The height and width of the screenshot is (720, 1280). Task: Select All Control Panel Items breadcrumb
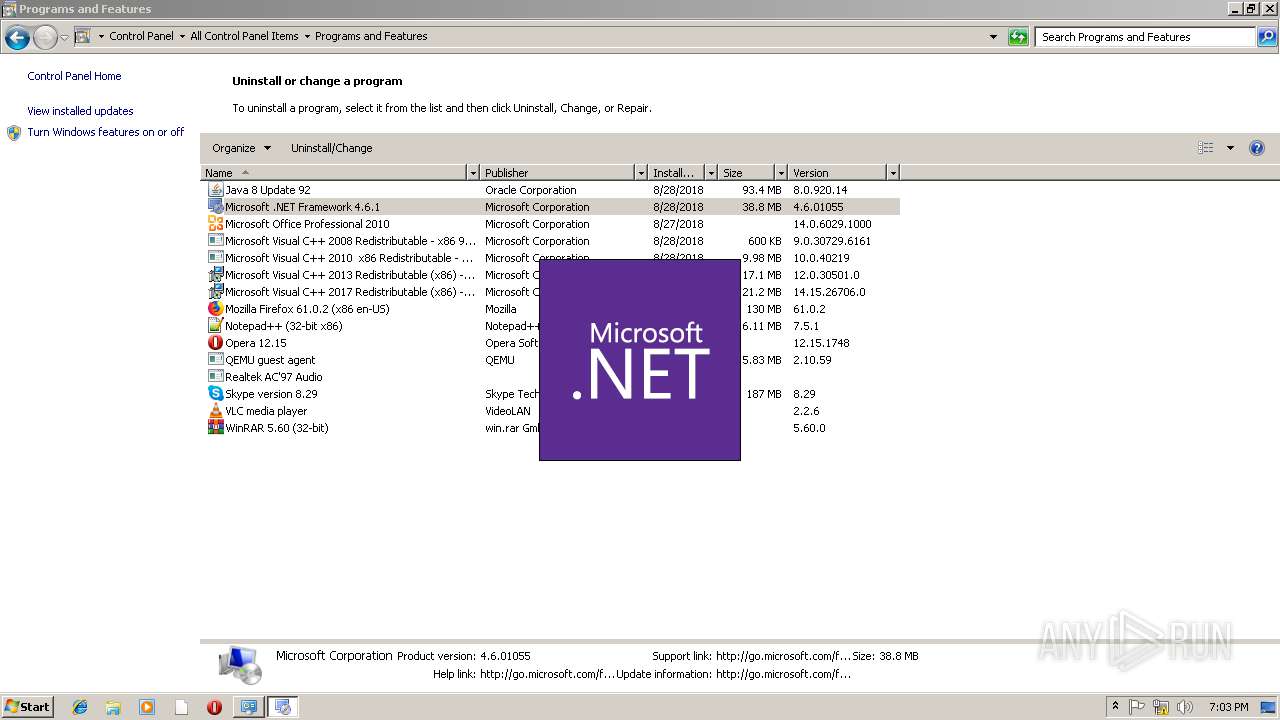pos(244,36)
